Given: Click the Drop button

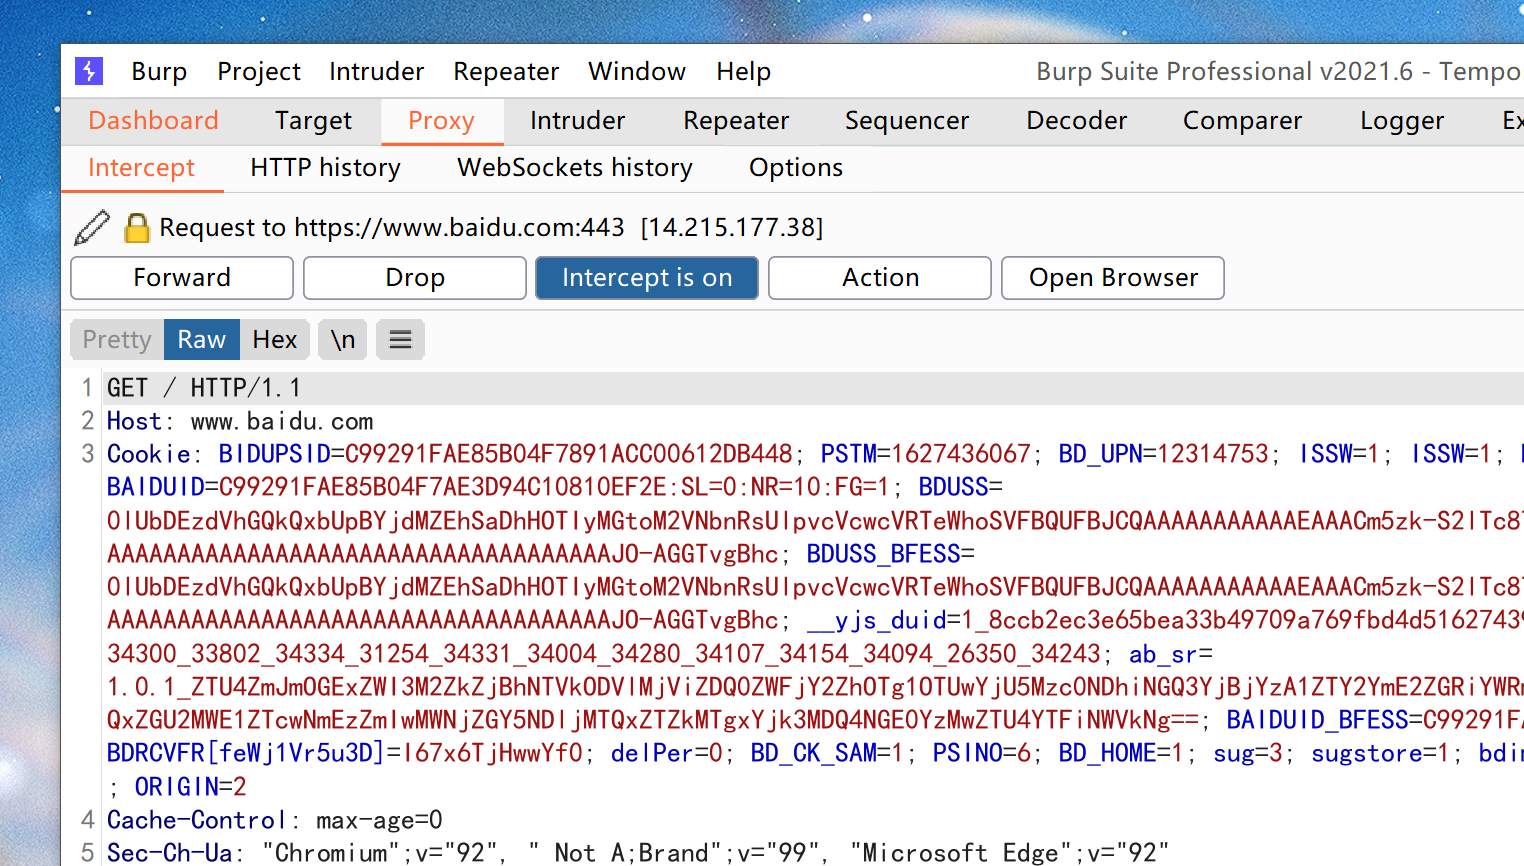Looking at the screenshot, I should tap(415, 278).
